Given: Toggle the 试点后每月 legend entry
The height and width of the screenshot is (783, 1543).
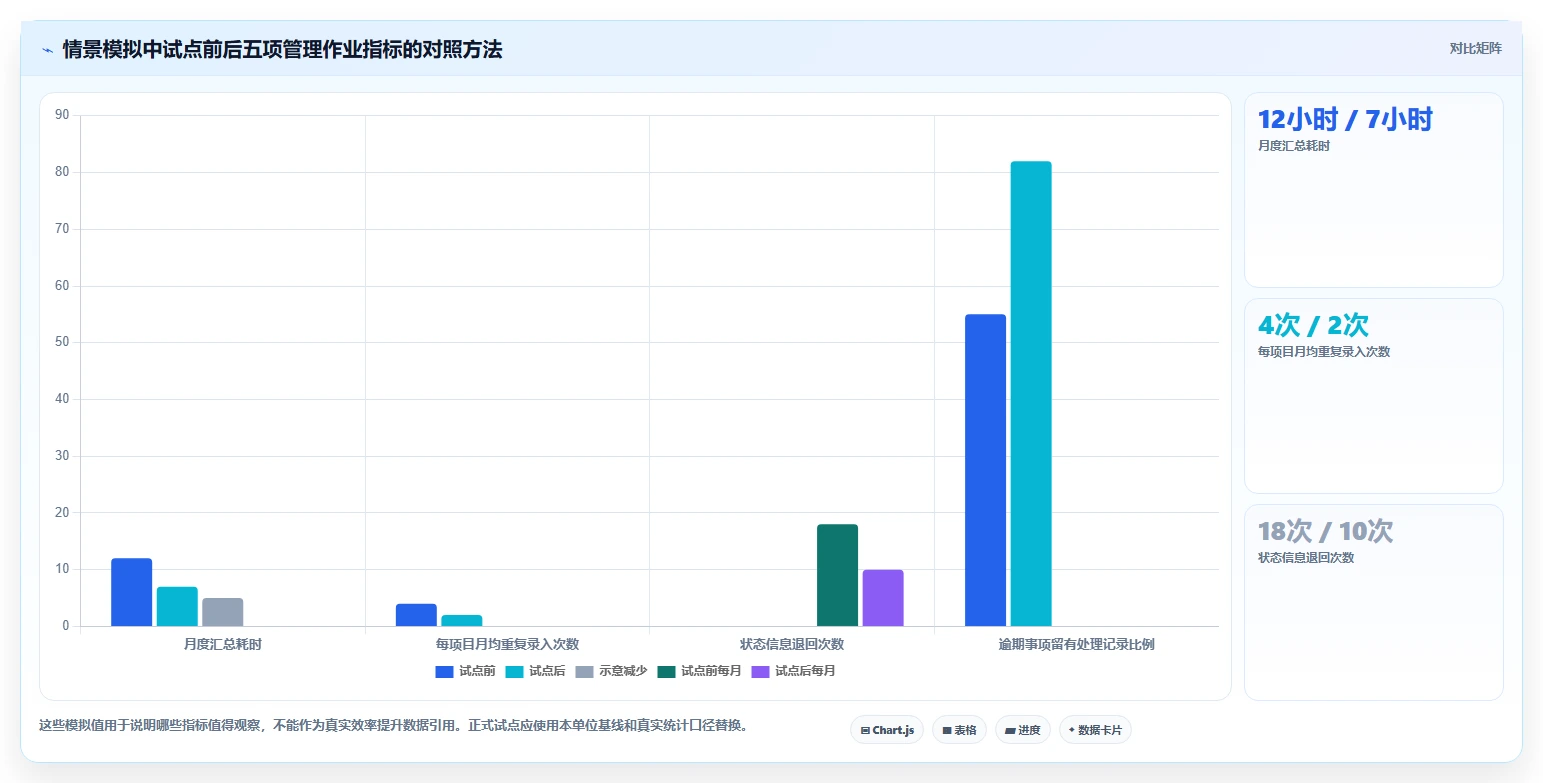Looking at the screenshot, I should tap(793, 671).
